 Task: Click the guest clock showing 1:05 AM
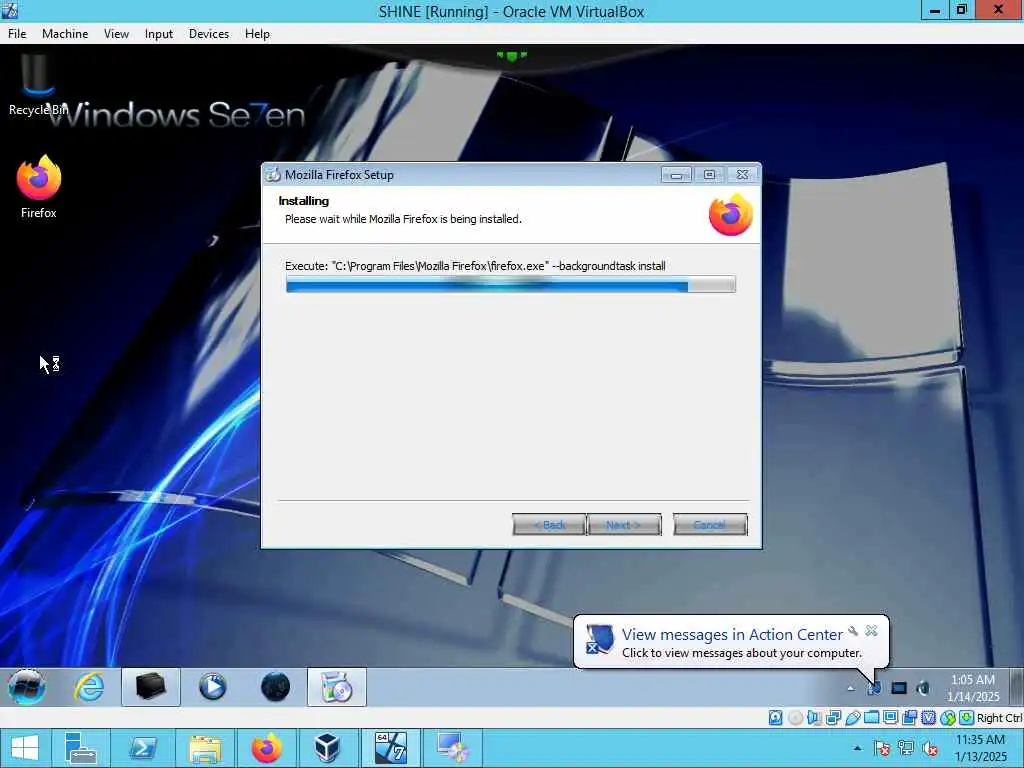(x=973, y=688)
